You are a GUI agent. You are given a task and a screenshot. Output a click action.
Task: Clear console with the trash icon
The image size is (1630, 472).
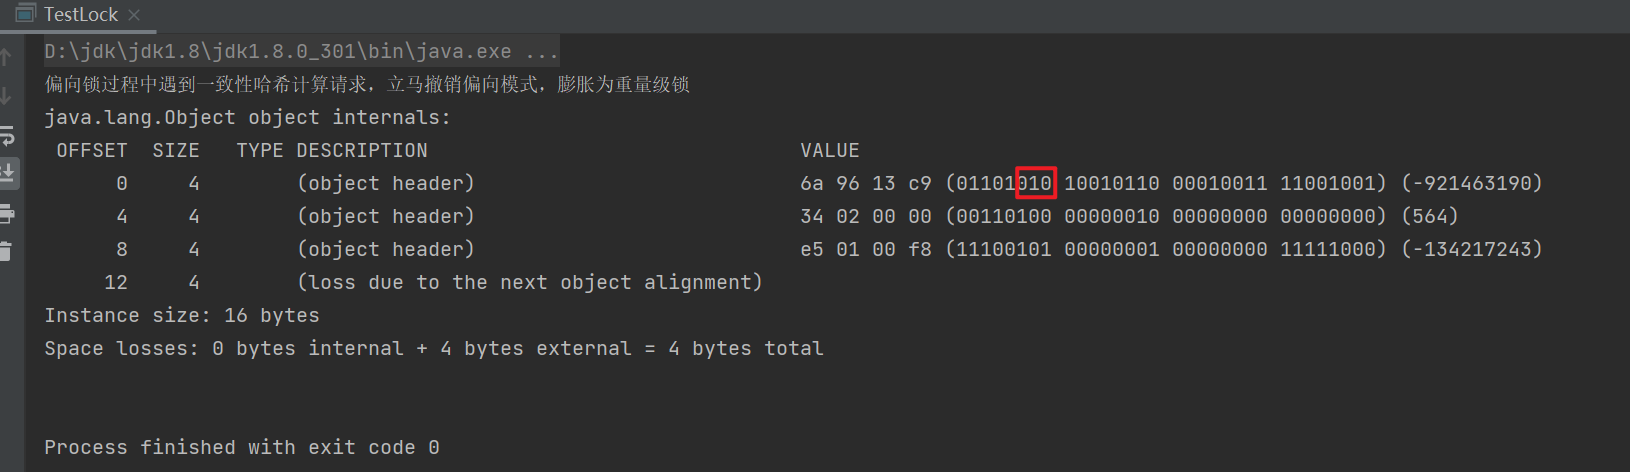[x=6, y=251]
